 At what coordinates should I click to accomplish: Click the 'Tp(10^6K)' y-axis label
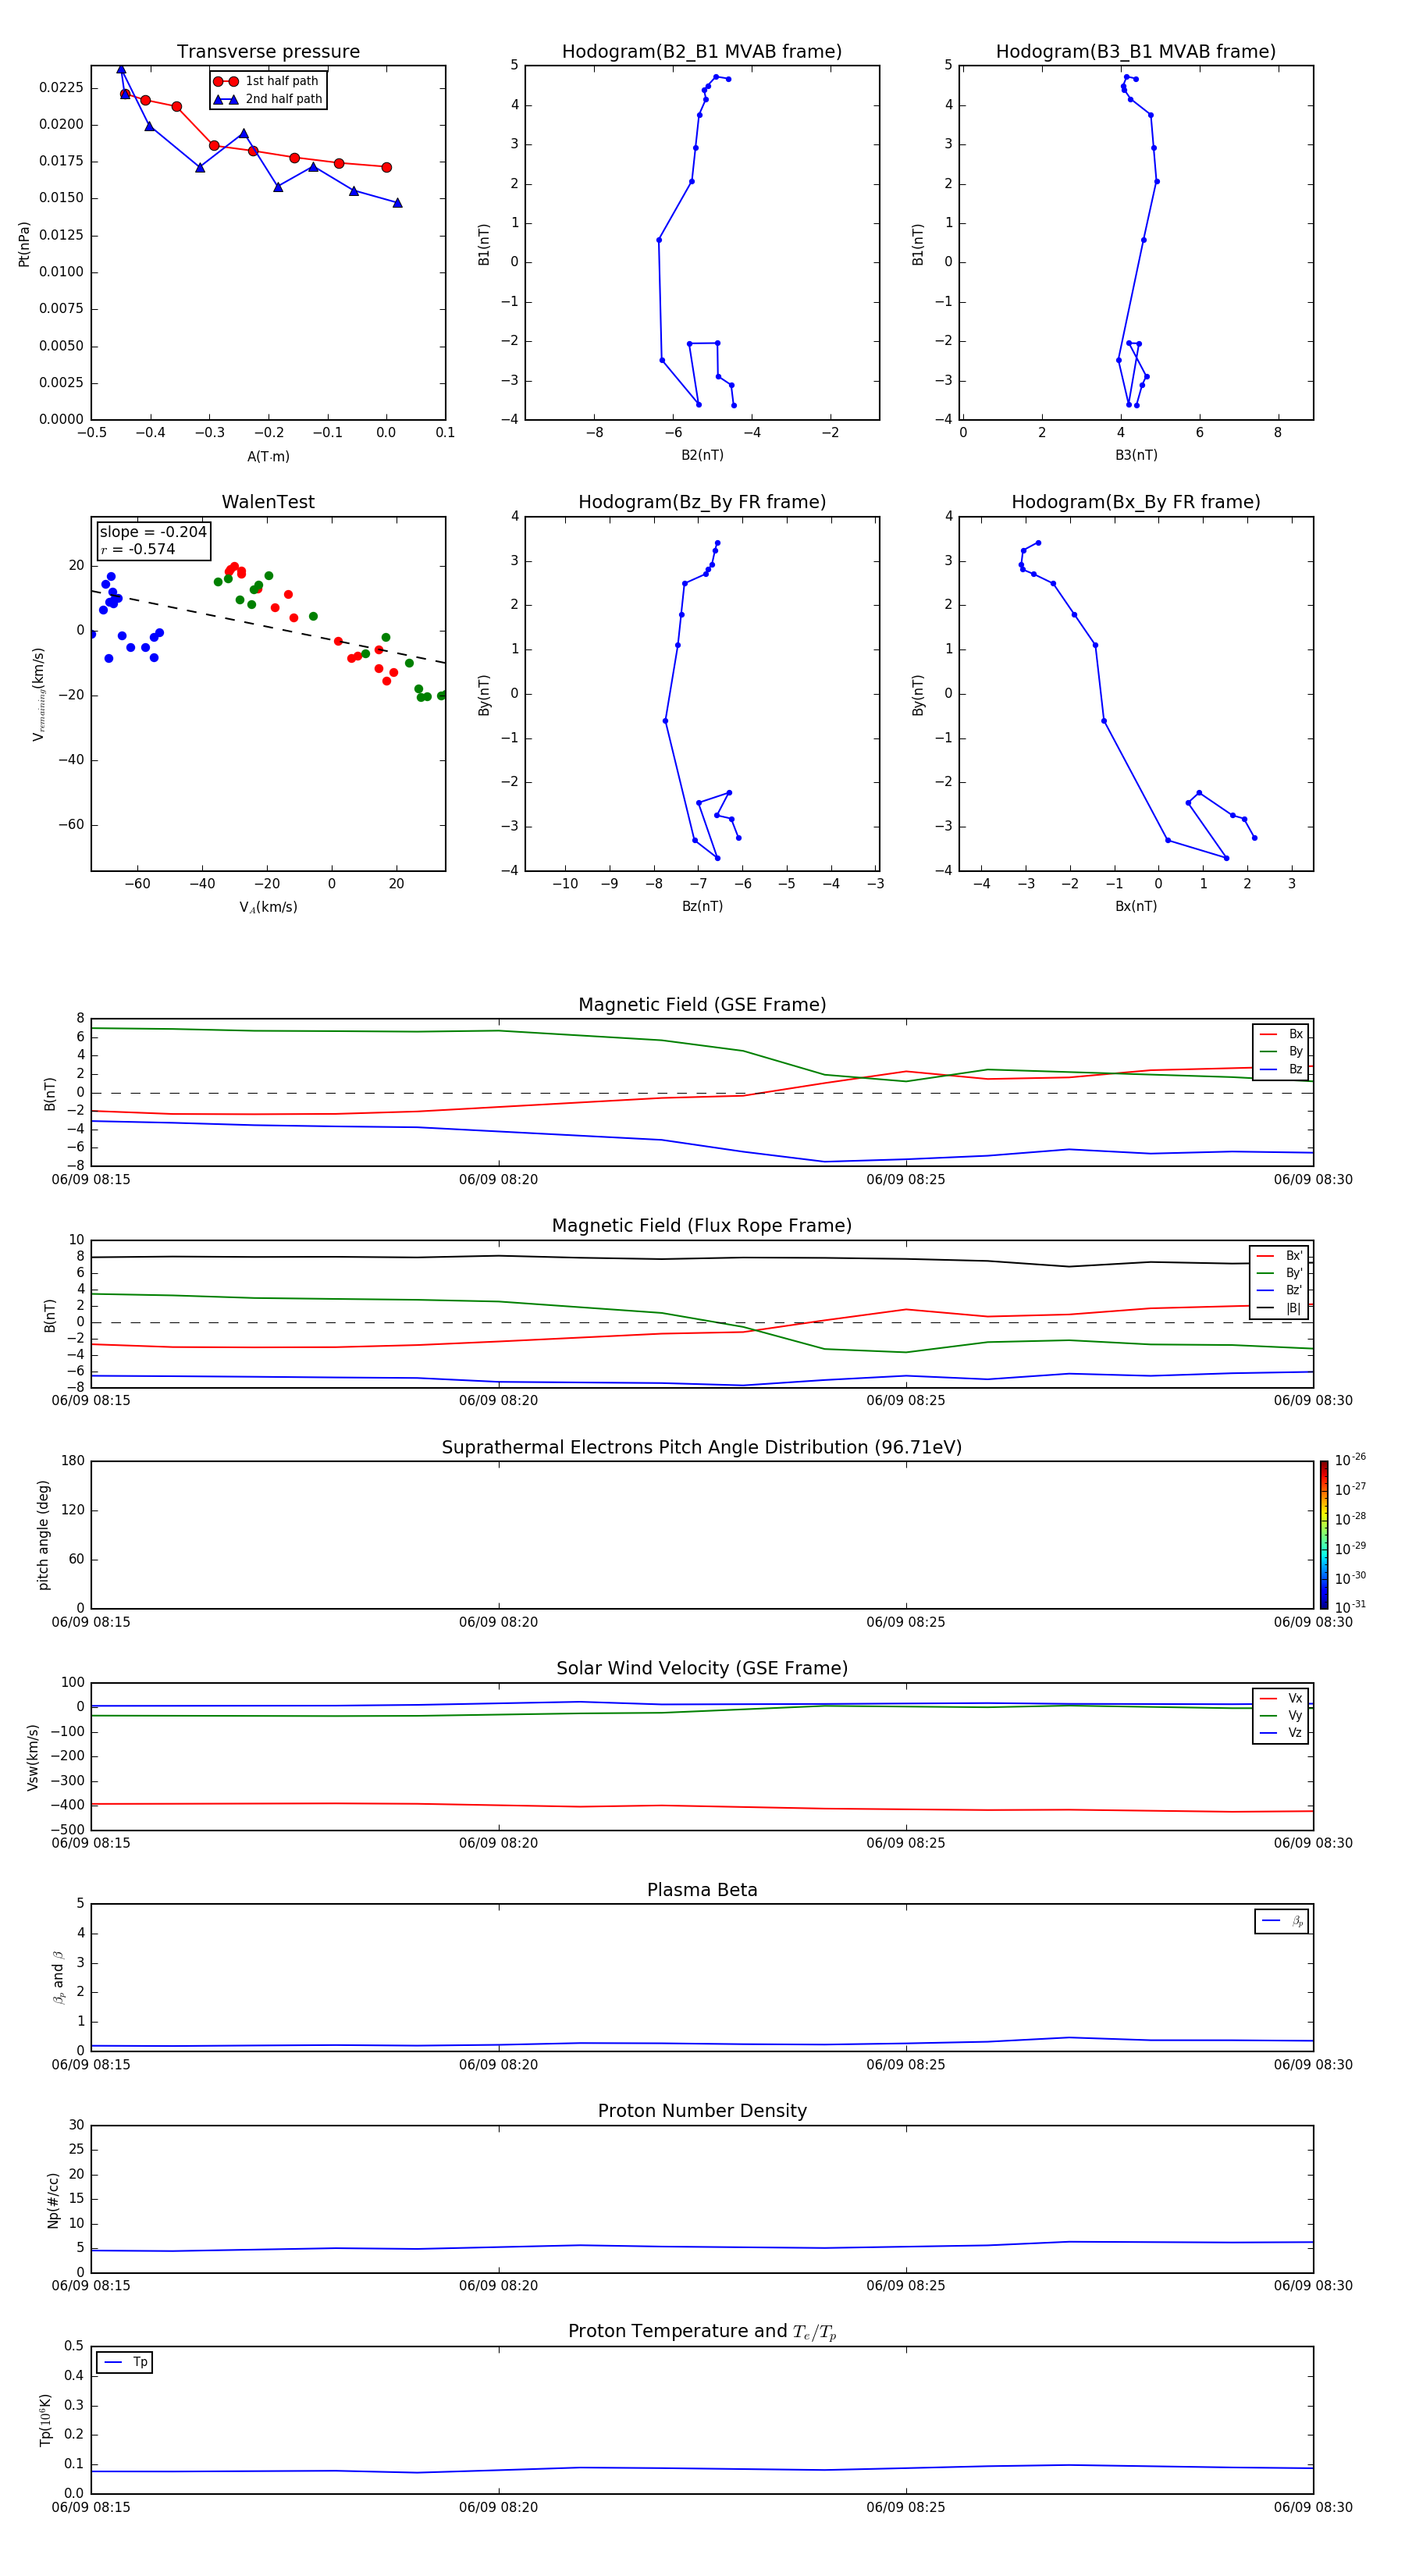(45, 2420)
